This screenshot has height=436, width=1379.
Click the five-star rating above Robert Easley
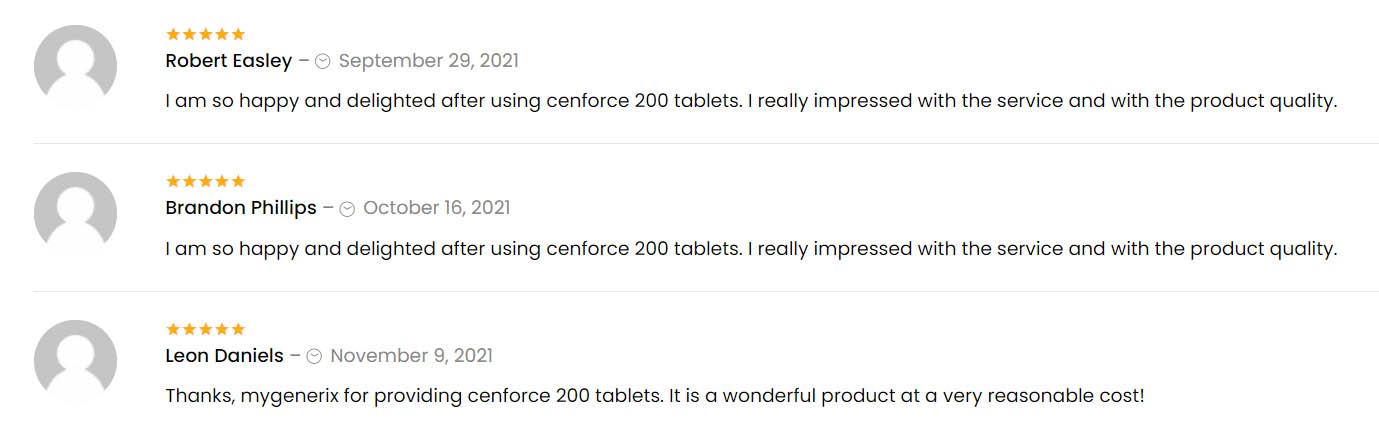(x=205, y=34)
